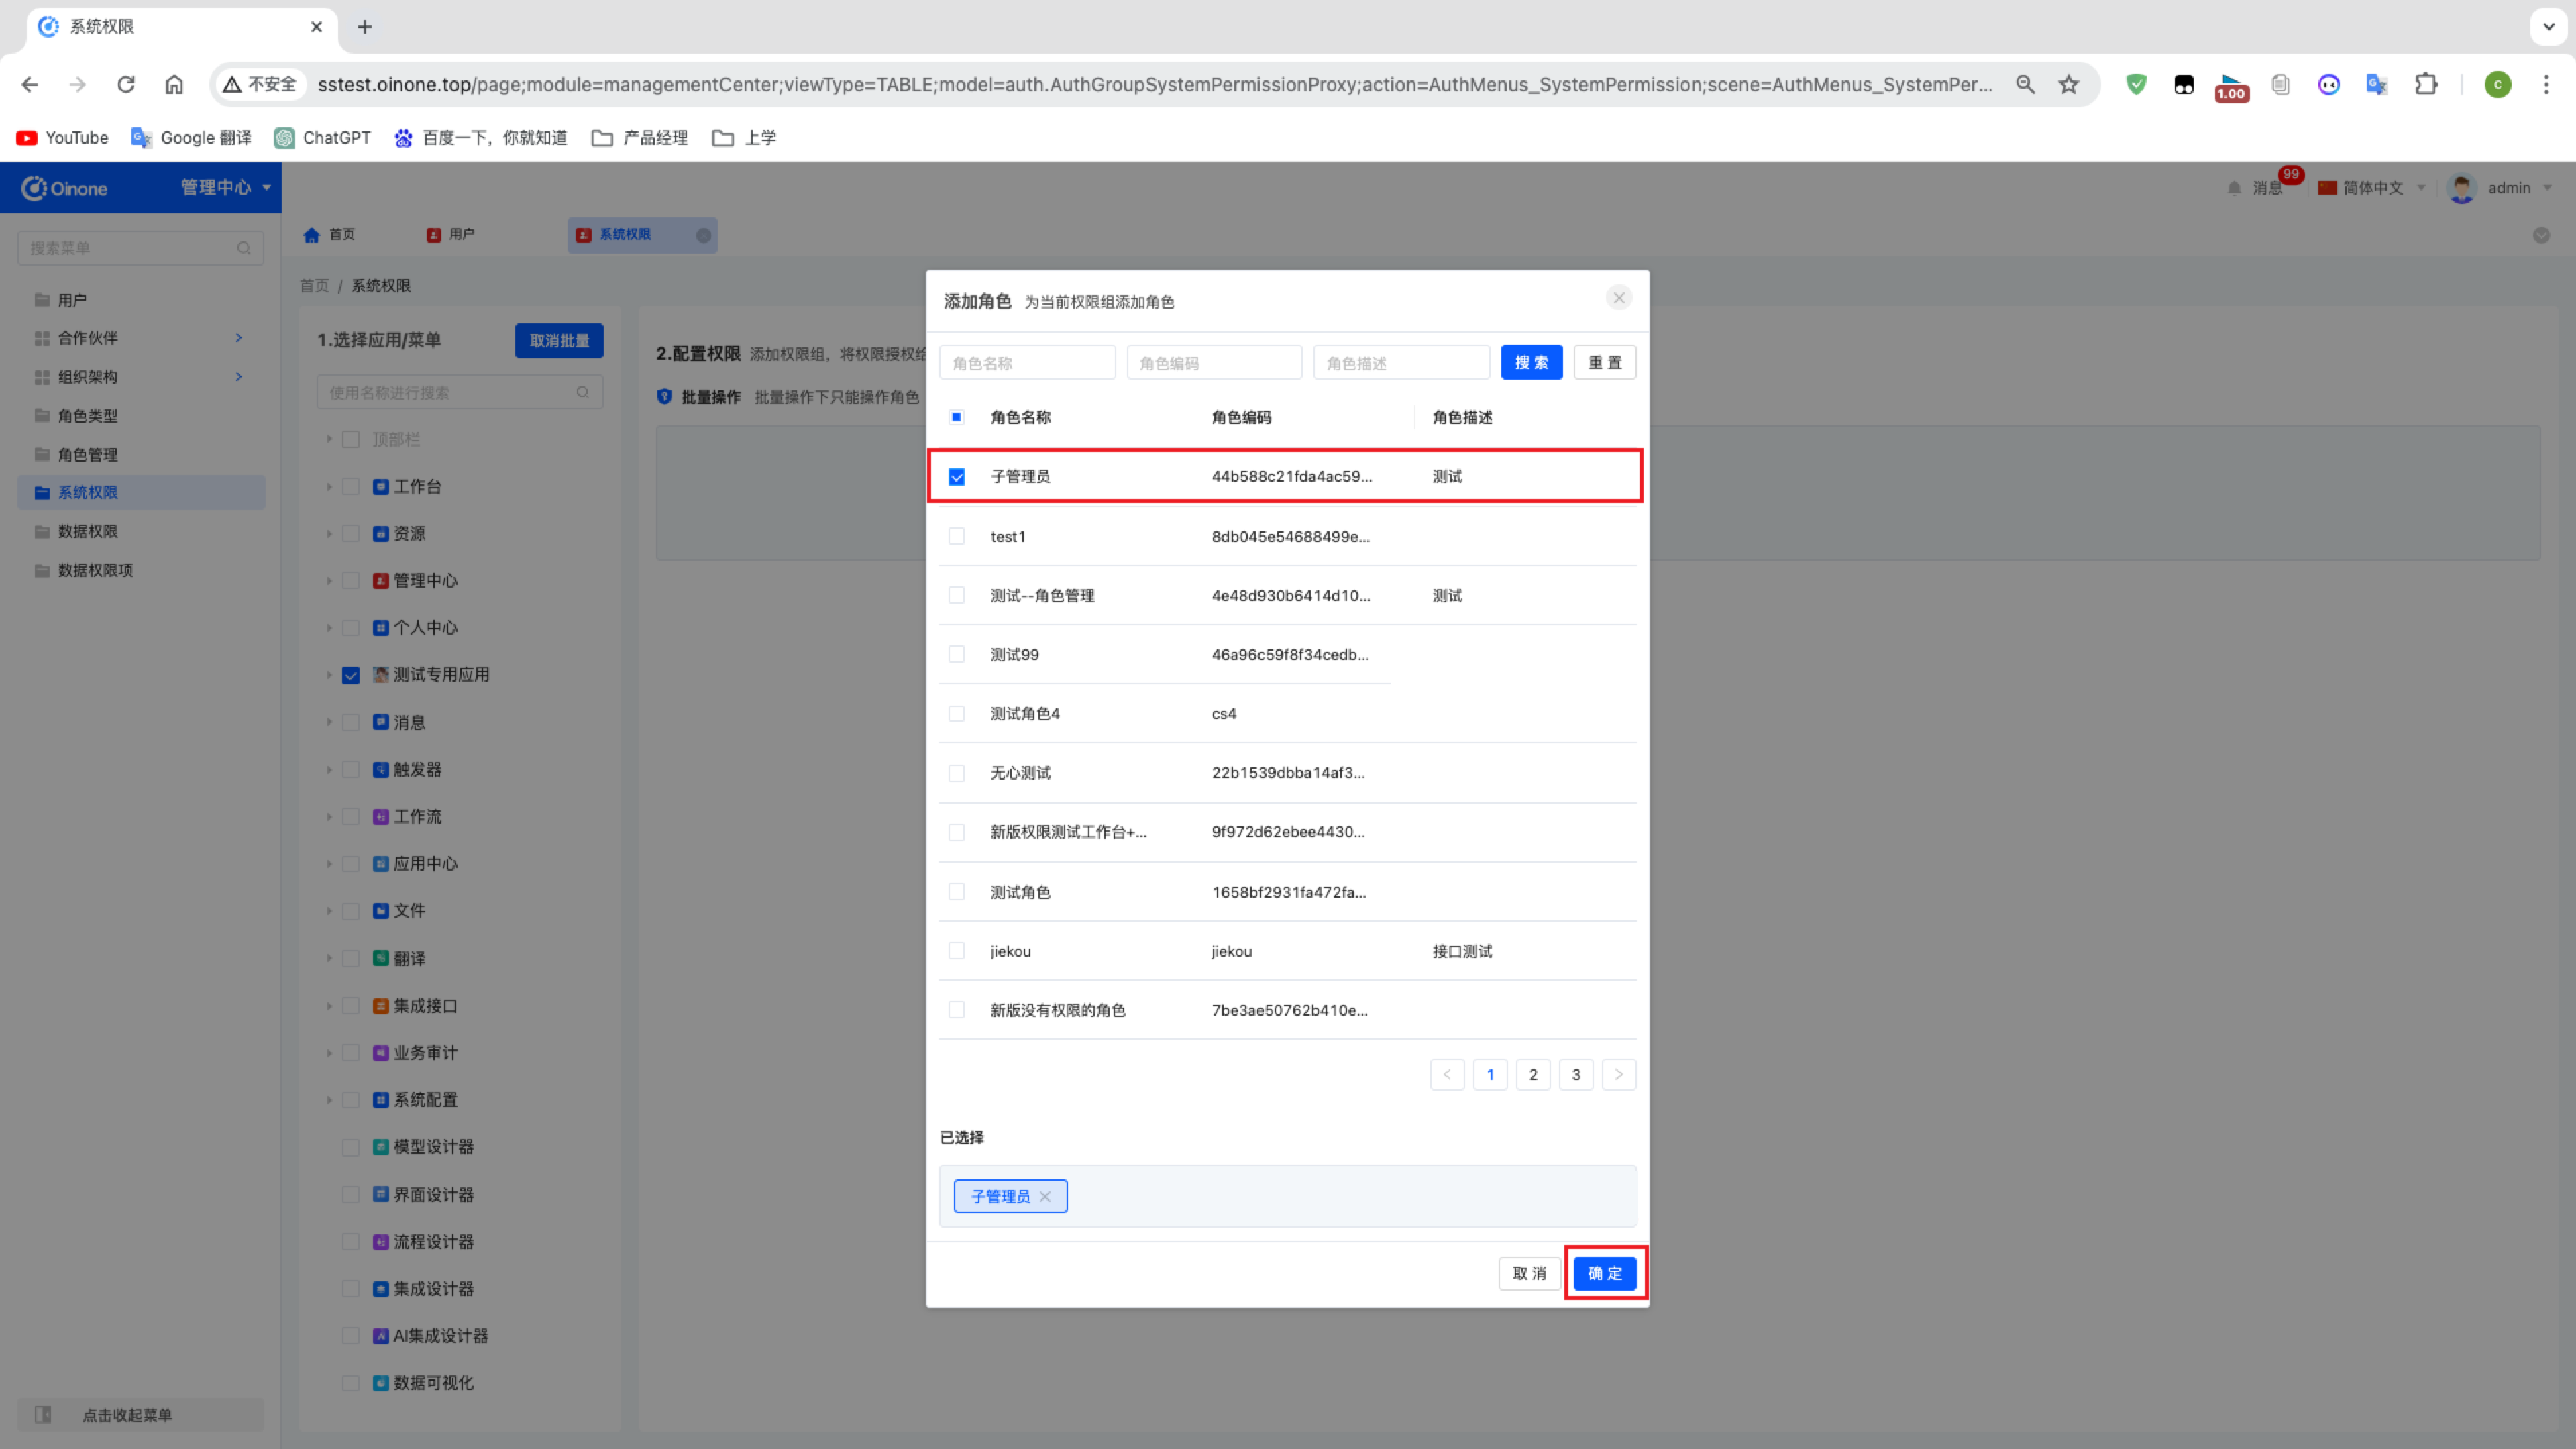Confirm with the 确定 button
Image resolution: width=2576 pixels, height=1449 pixels.
click(x=1605, y=1274)
